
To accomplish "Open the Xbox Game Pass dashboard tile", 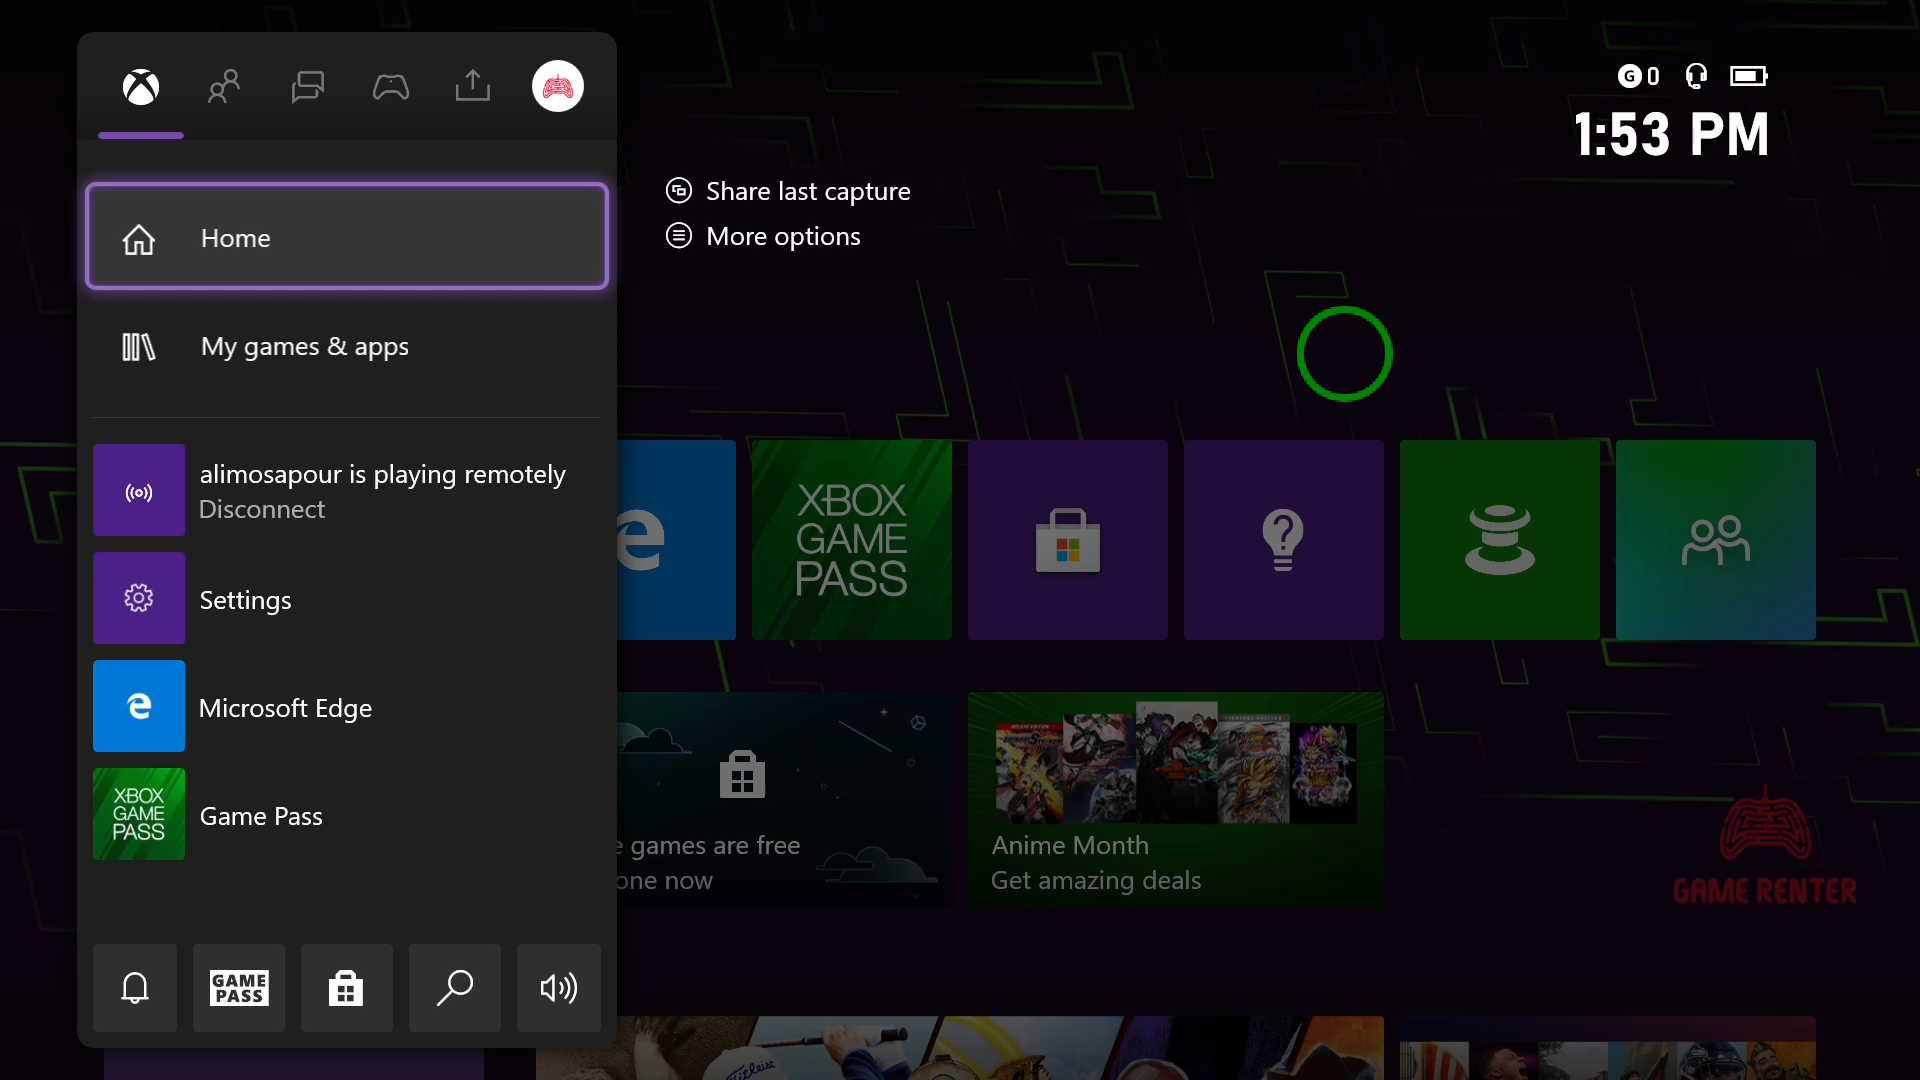I will (x=852, y=540).
